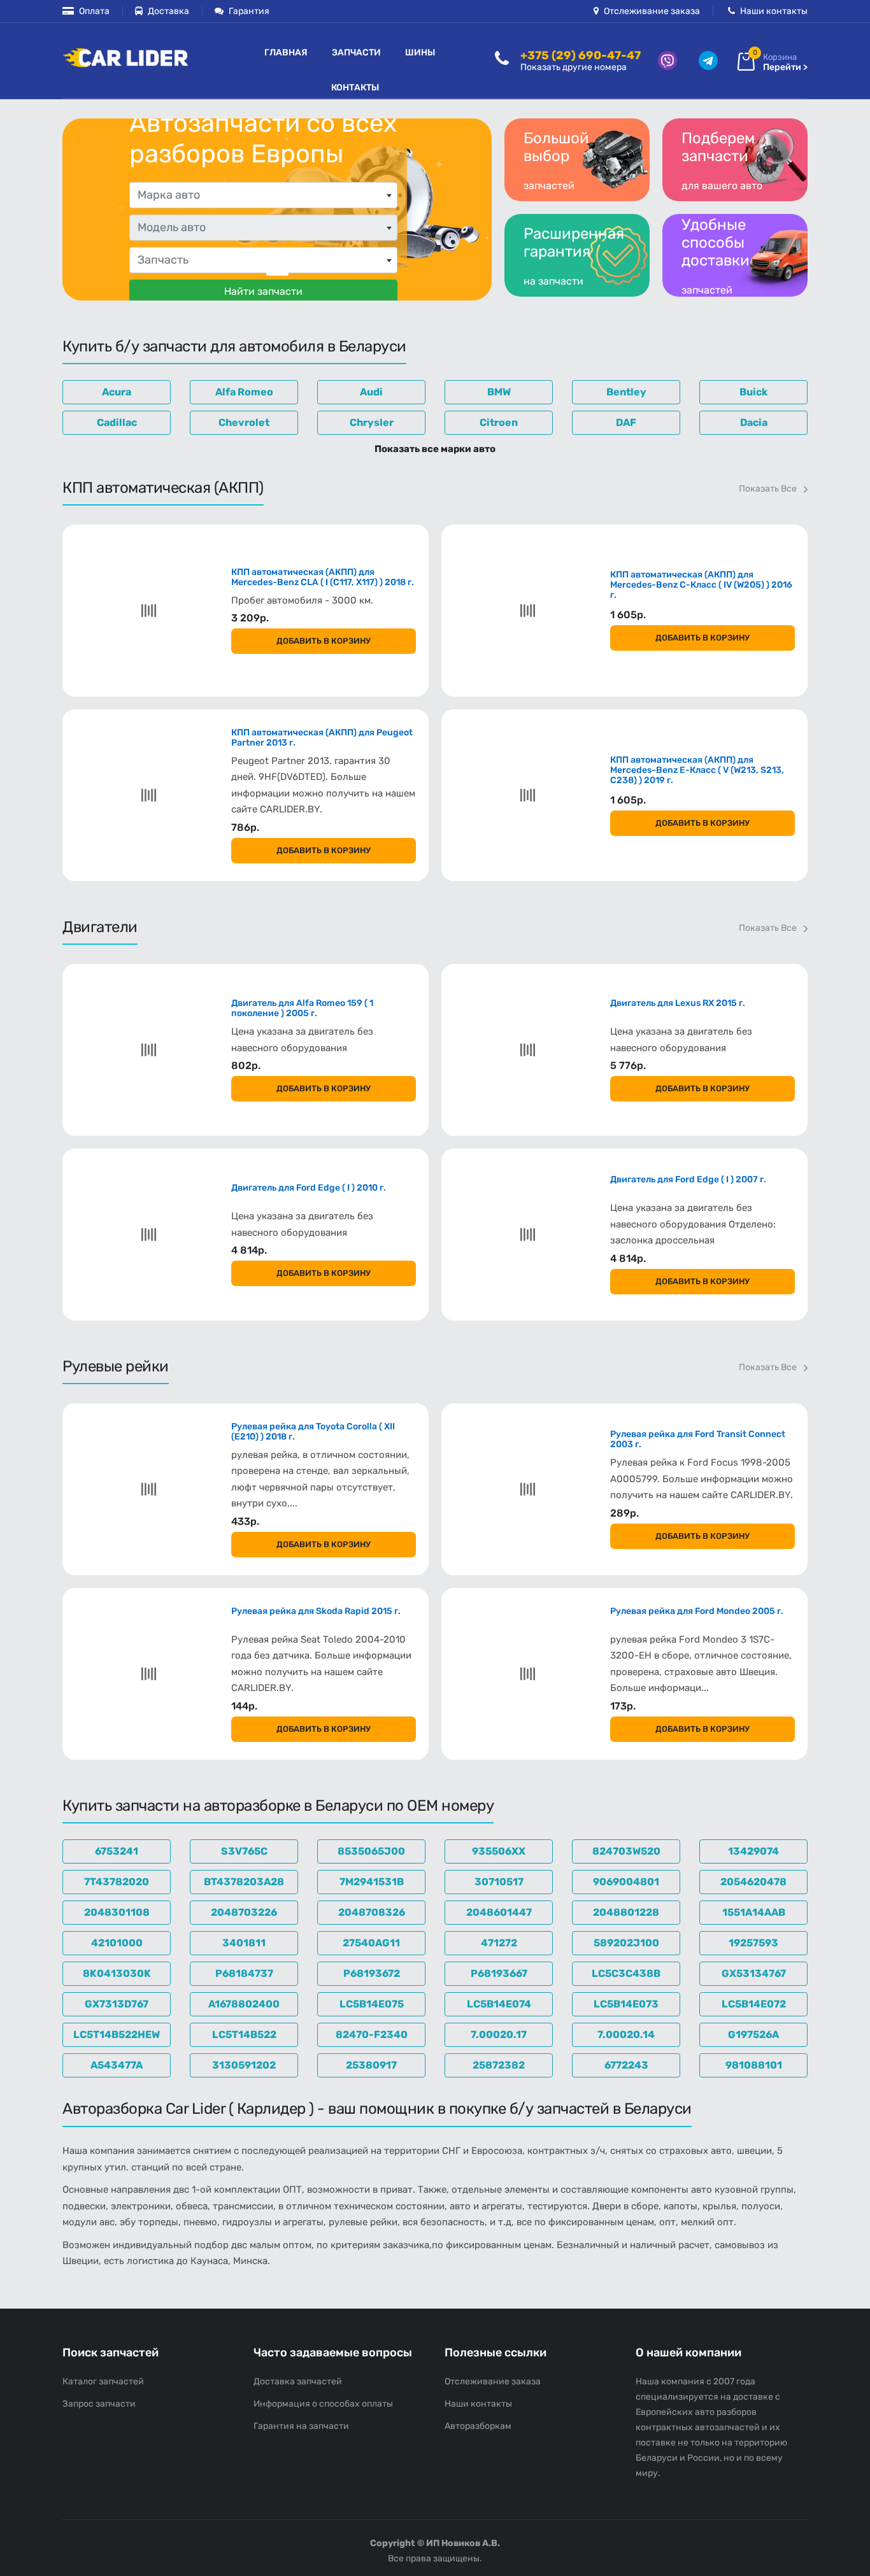This screenshot has height=2576, width=870.
Task: Add Lexus RX 2015 engine to cart
Action: tap(702, 1088)
